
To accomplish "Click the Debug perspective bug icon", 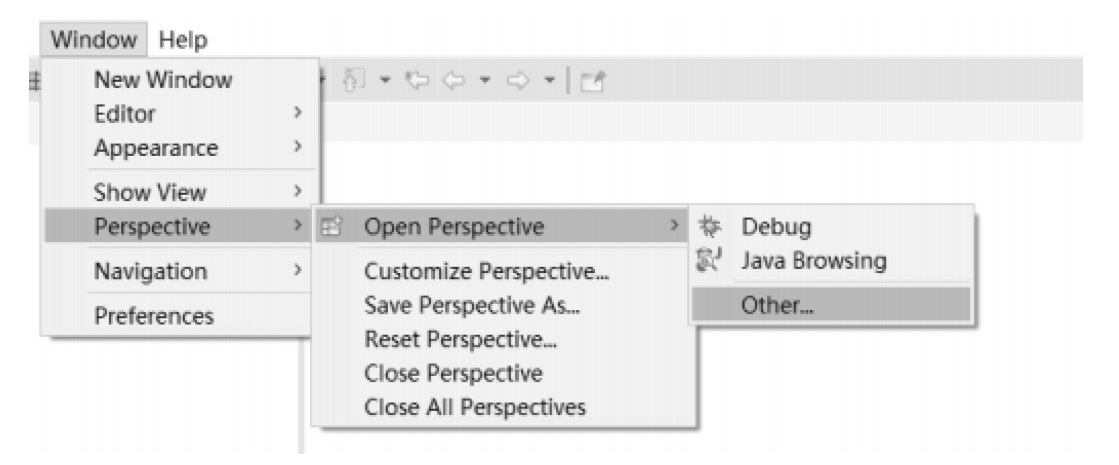I will (713, 228).
